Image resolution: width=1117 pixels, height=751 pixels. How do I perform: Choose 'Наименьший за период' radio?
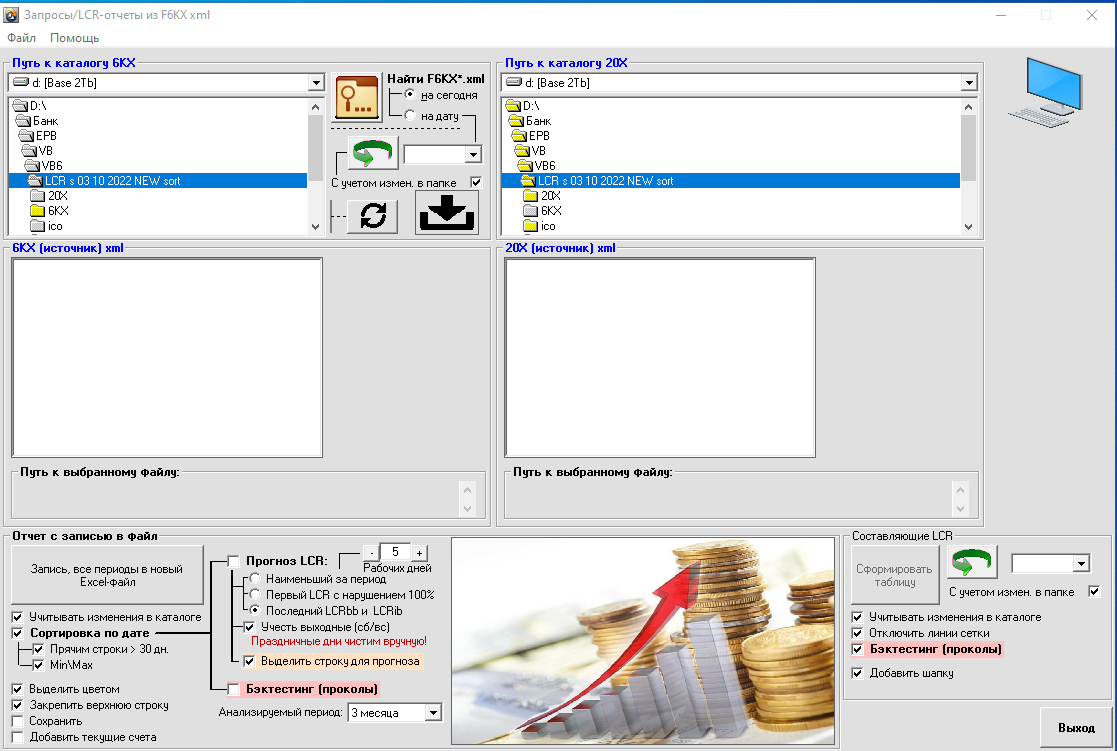pyautogui.click(x=255, y=579)
